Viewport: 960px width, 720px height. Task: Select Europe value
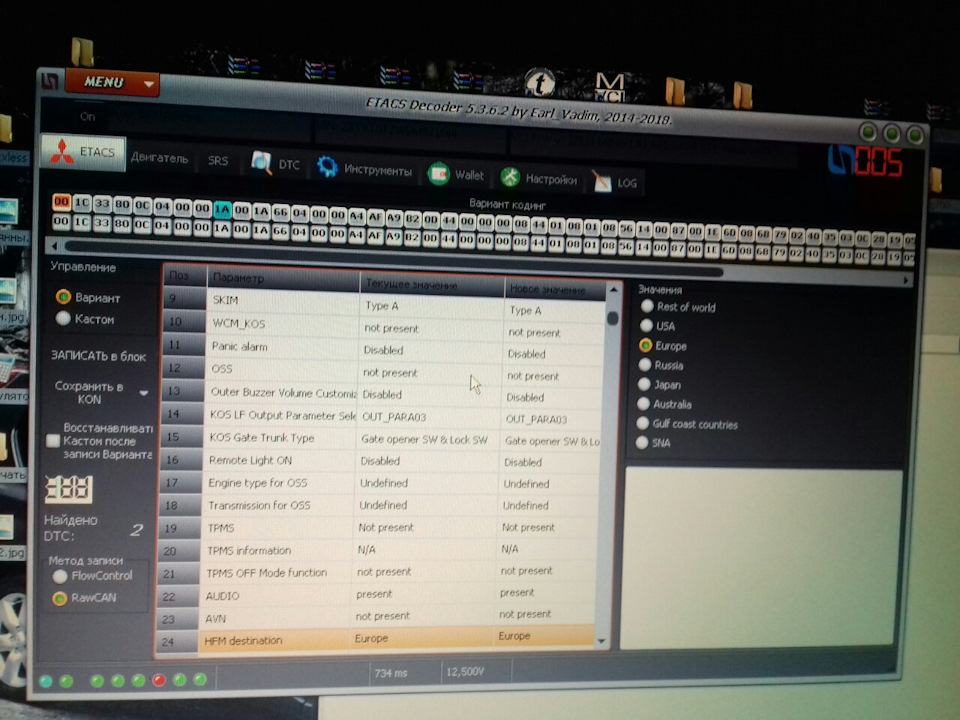pyautogui.click(x=645, y=345)
